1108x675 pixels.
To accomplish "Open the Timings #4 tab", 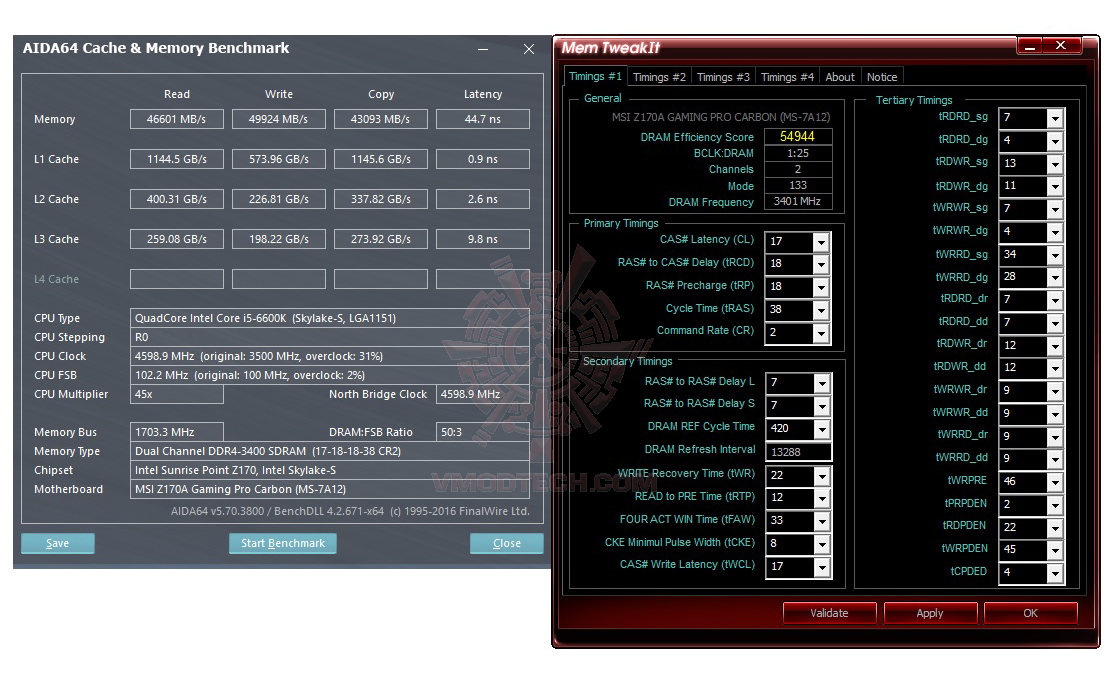I will click(x=787, y=77).
